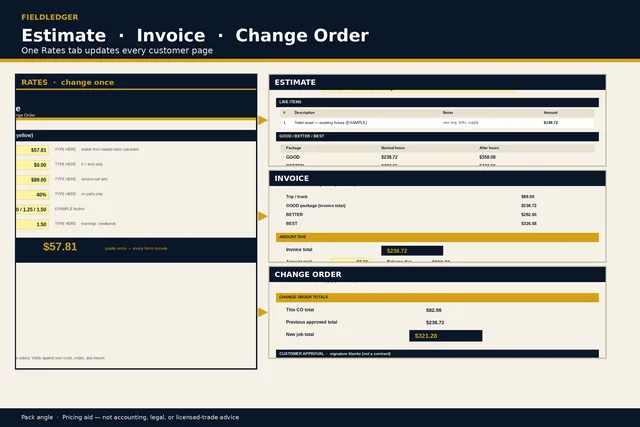Click the yellow '1.25 / 1.50' factors cell
This screenshot has width=640, height=427.
[33, 209]
